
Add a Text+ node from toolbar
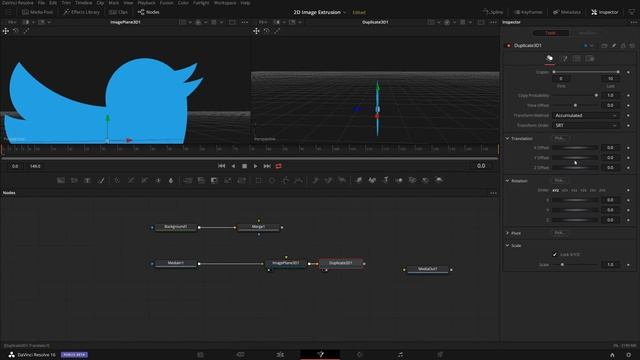pos(87,180)
